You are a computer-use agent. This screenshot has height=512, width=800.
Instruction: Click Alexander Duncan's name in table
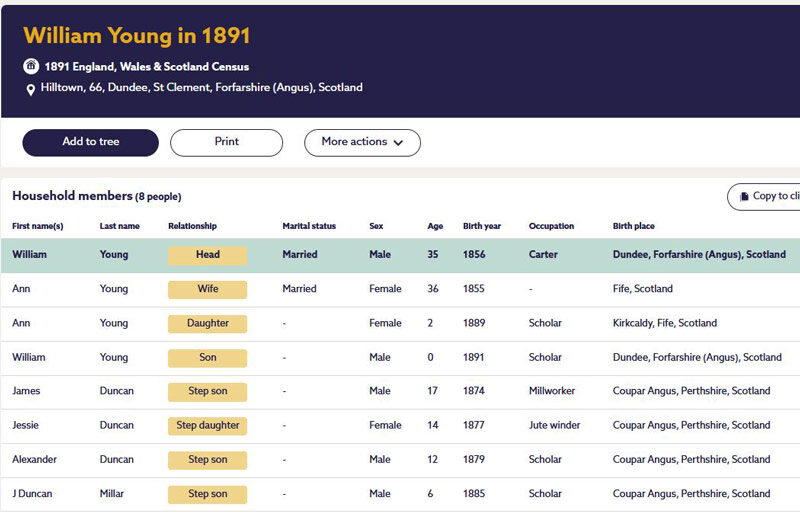click(x=35, y=459)
